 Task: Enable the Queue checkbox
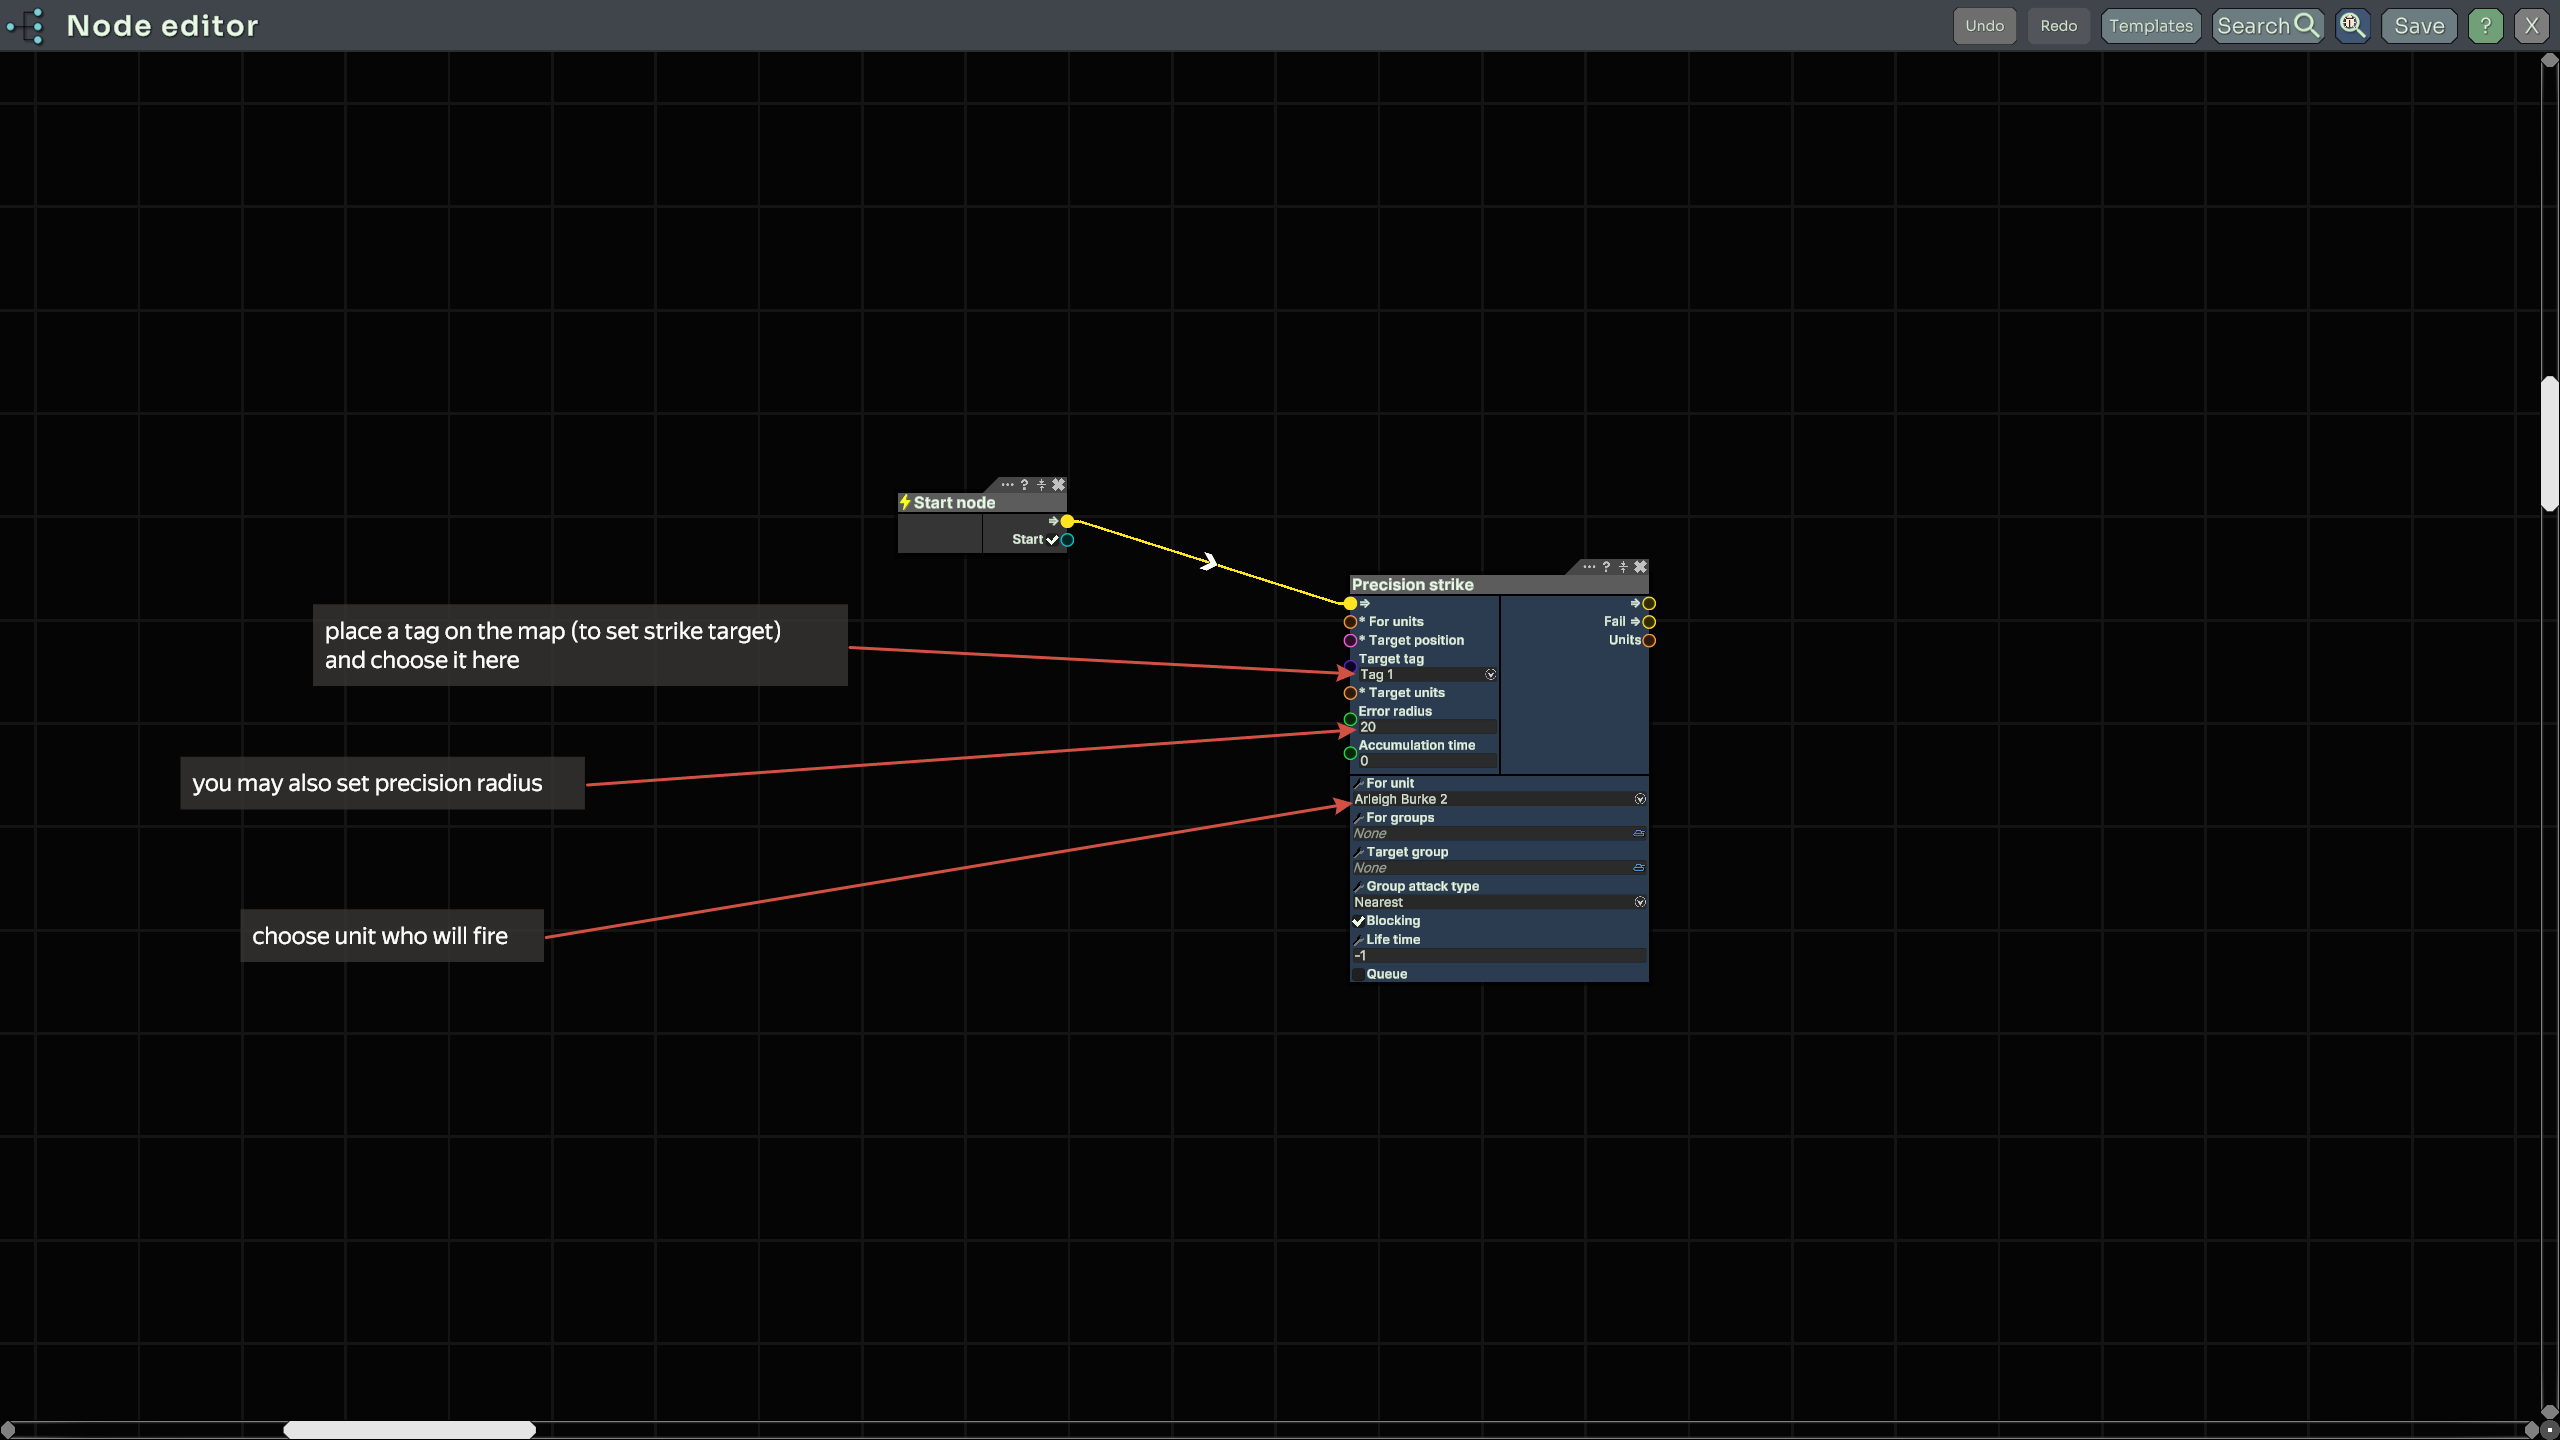[1358, 974]
